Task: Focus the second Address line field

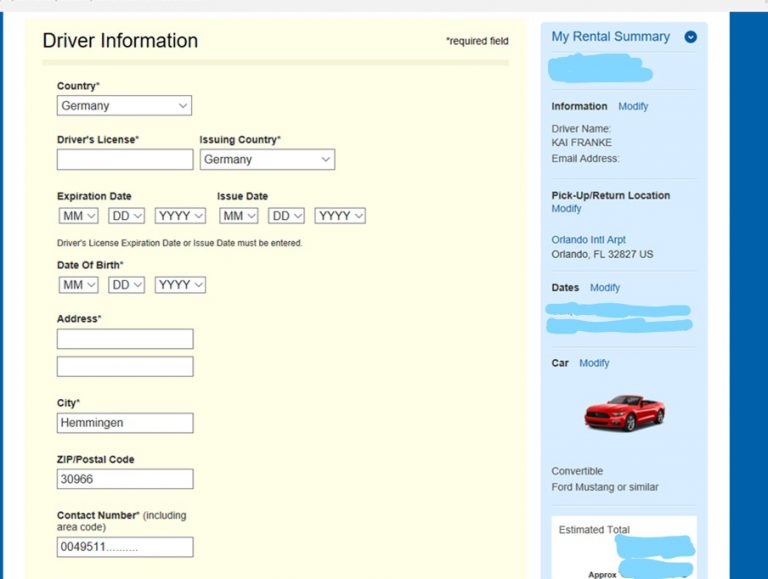Action: click(x=125, y=366)
